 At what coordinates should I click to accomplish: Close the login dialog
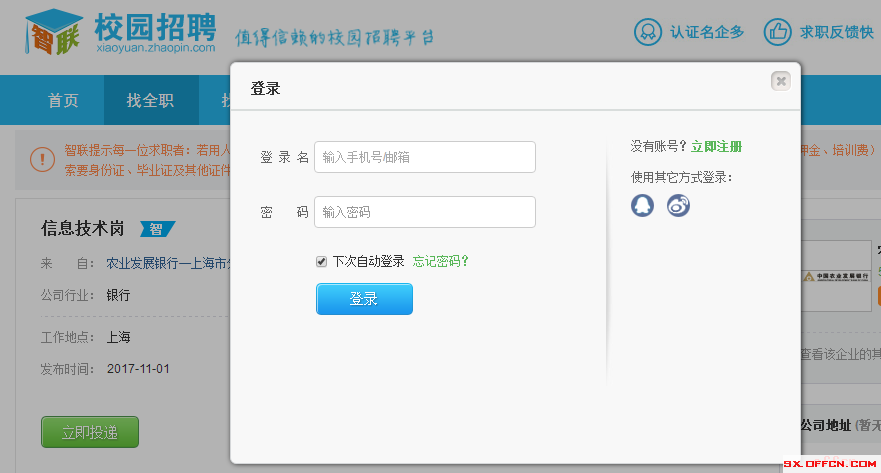(781, 81)
